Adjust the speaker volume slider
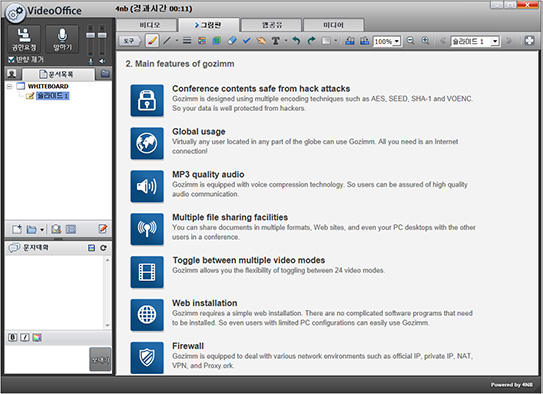 (102, 35)
